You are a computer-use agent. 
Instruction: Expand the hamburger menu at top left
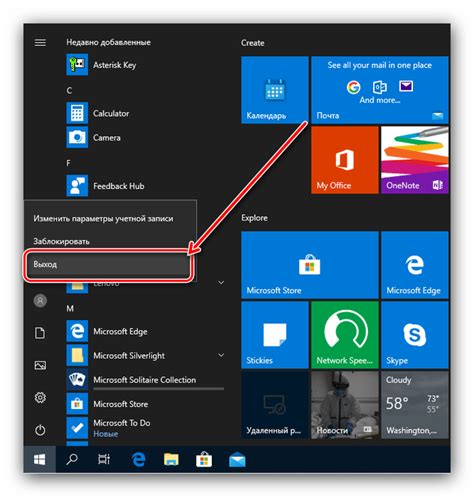40,42
